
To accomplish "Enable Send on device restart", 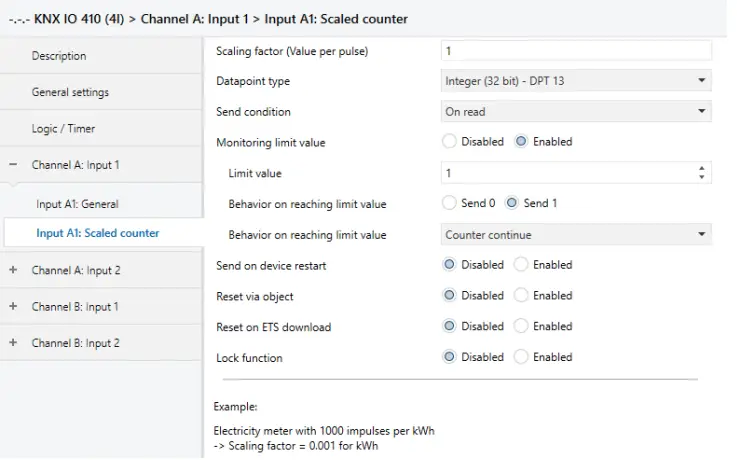I will coord(520,265).
